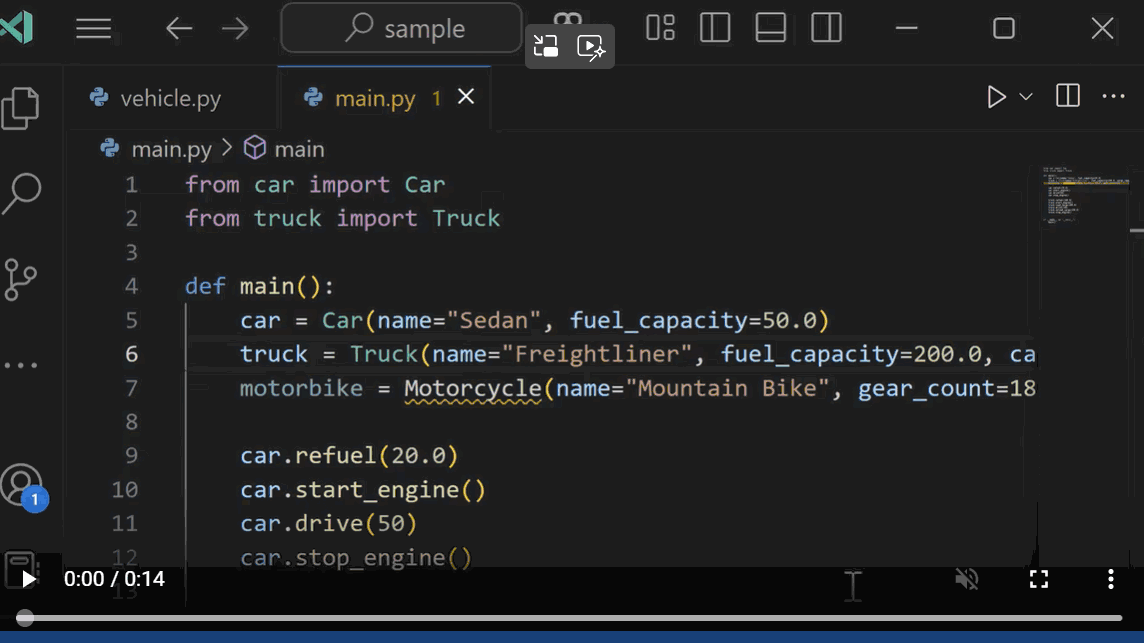Toggle the bottom panel visibility
The width and height of the screenshot is (1144, 643).
point(770,28)
